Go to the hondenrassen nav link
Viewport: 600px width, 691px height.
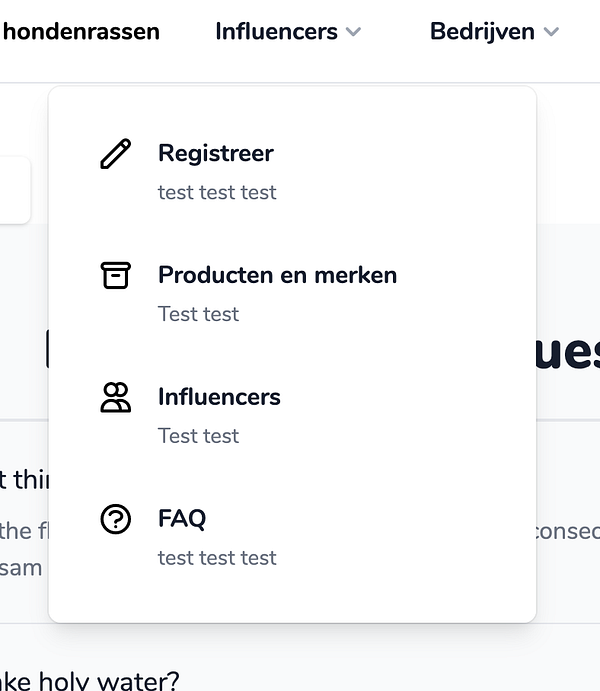[x=81, y=32]
